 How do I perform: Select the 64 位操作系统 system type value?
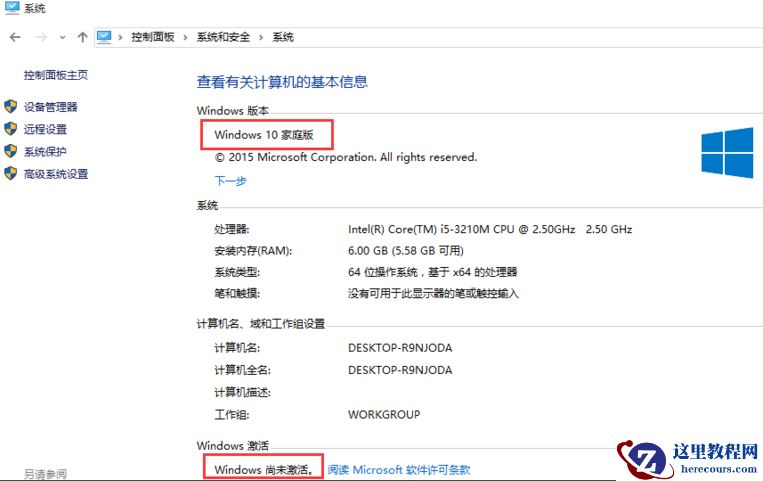point(433,272)
